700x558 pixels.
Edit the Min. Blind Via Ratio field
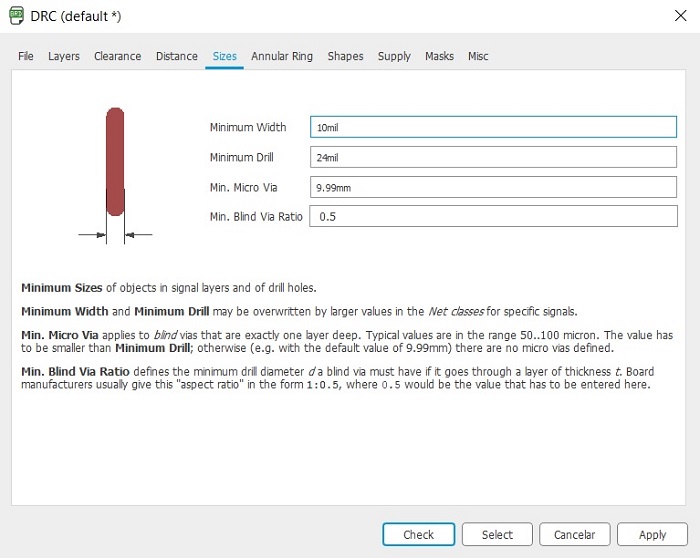(493, 217)
